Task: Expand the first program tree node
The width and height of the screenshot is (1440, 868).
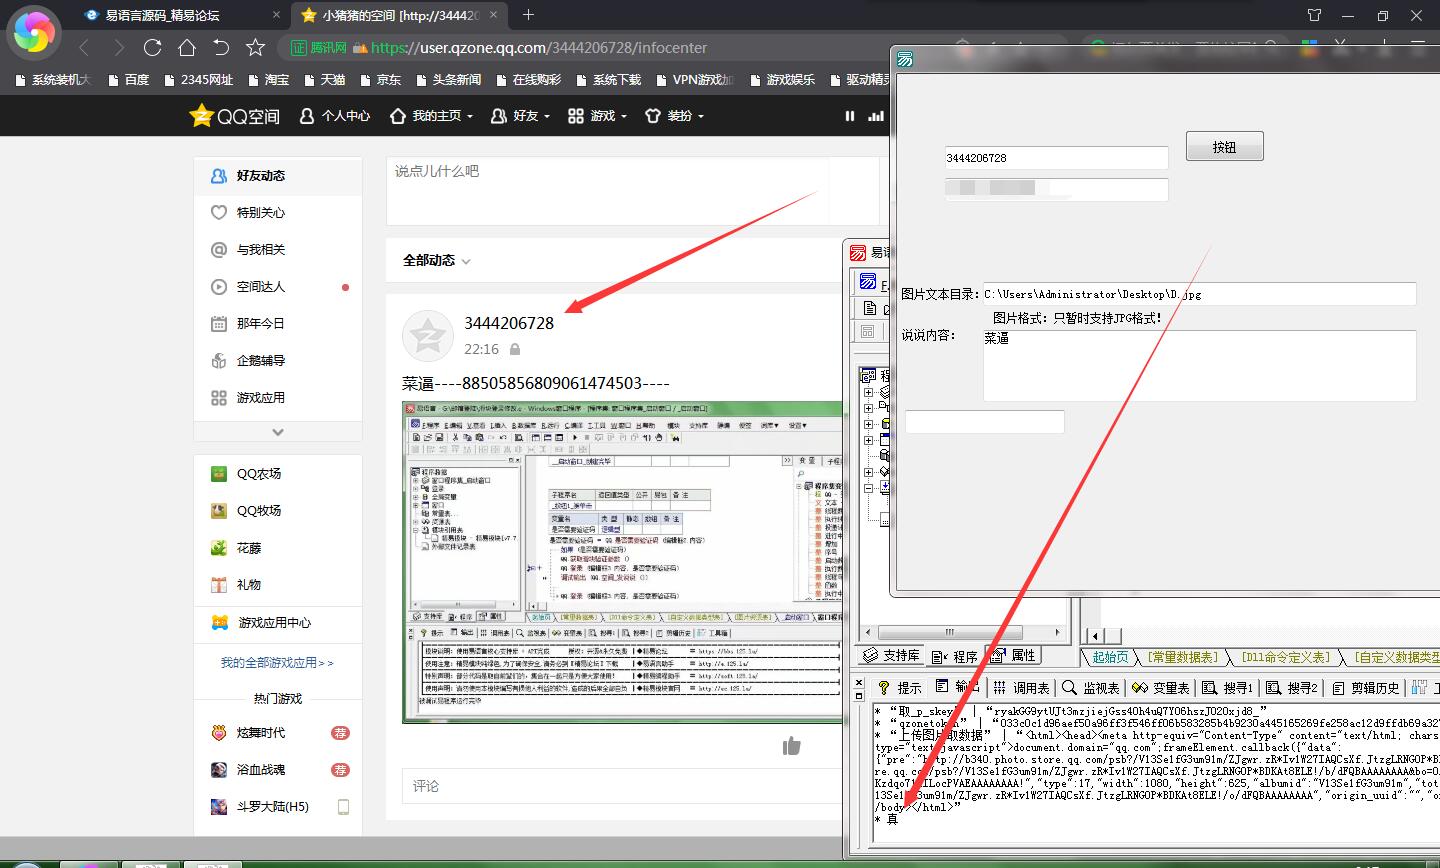Action: pyautogui.click(x=868, y=392)
